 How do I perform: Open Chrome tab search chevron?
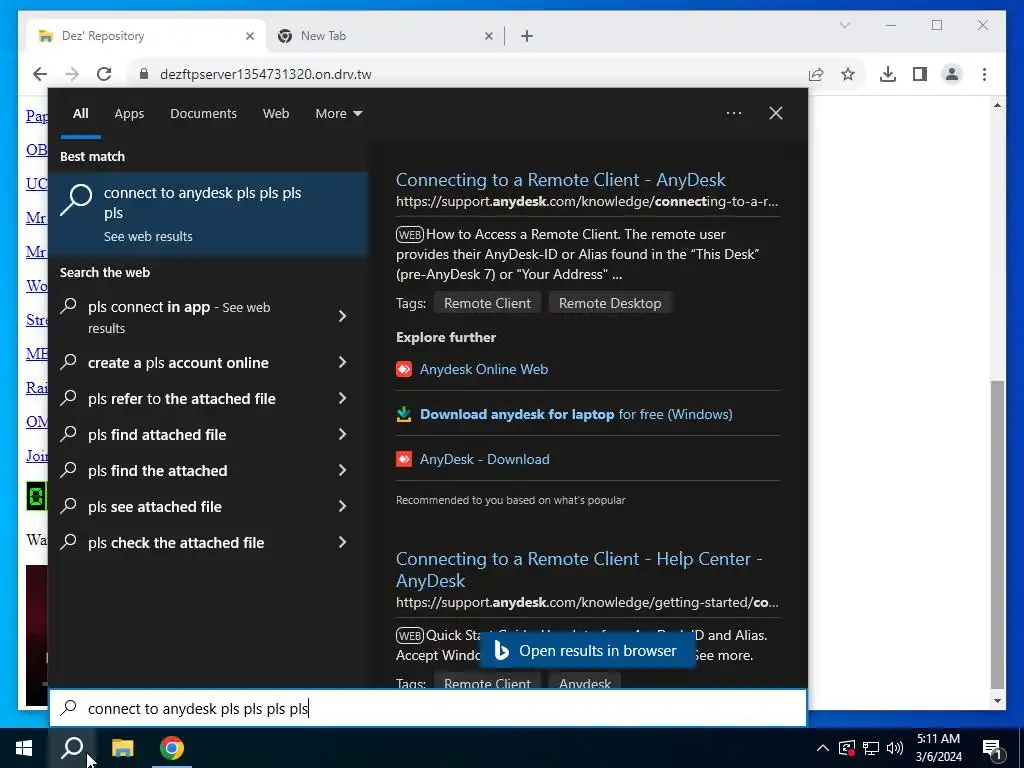tap(844, 25)
